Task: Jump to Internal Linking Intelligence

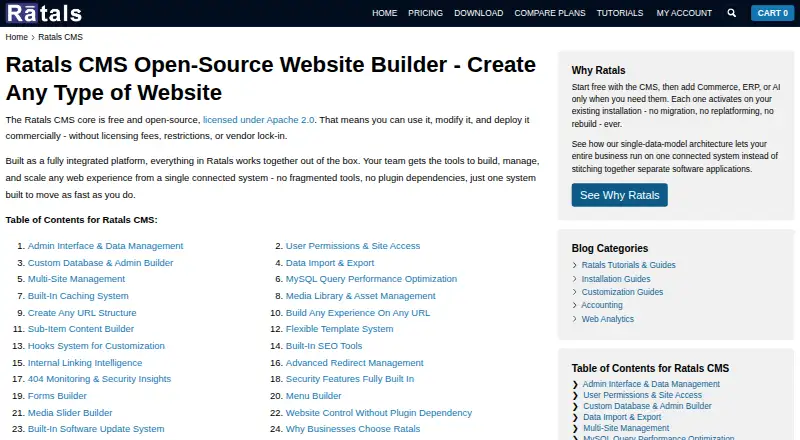Action: tap(85, 363)
